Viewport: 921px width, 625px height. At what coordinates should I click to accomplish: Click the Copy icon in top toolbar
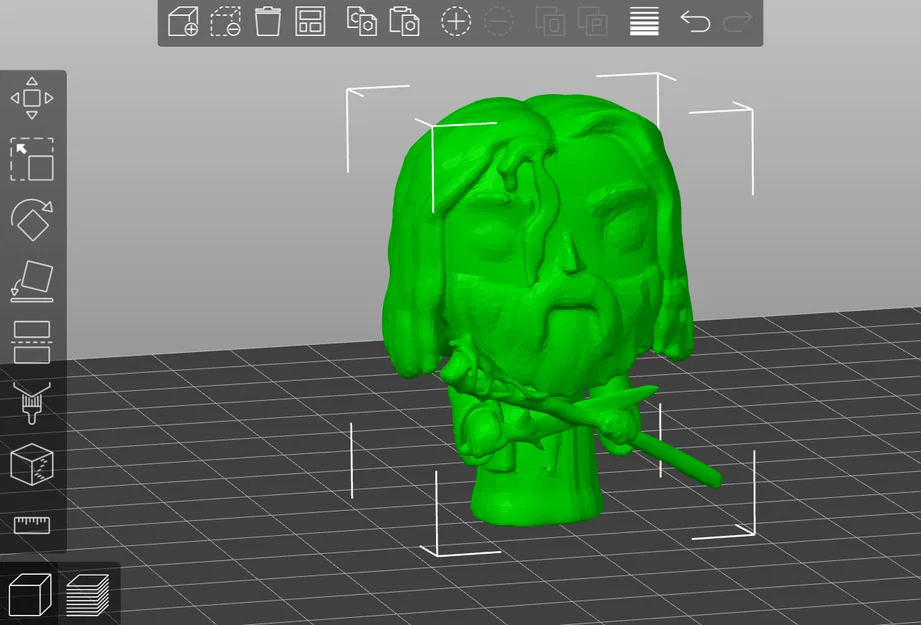[362, 22]
